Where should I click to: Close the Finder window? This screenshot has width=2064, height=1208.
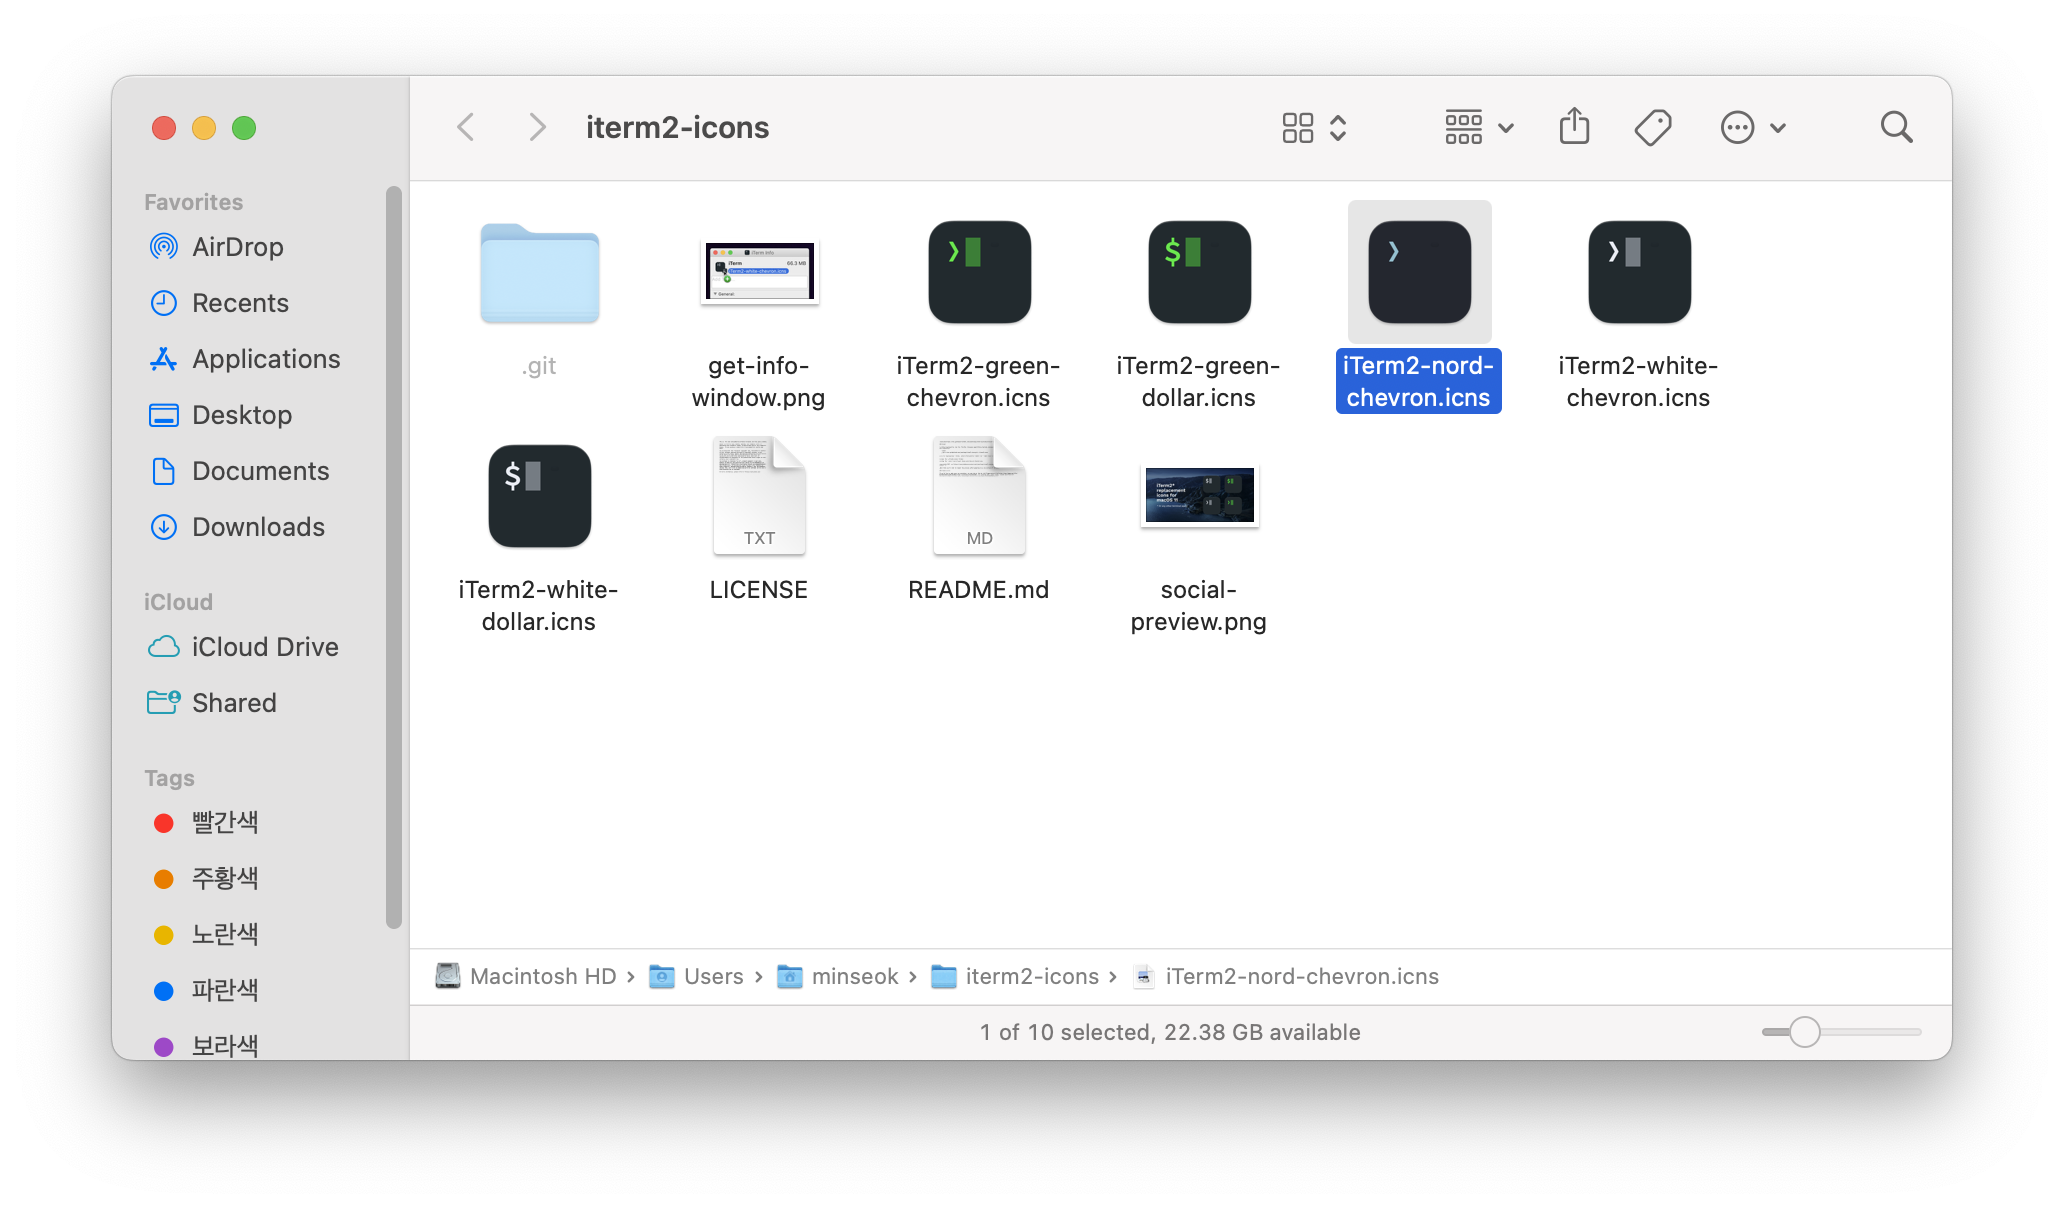tap(164, 128)
